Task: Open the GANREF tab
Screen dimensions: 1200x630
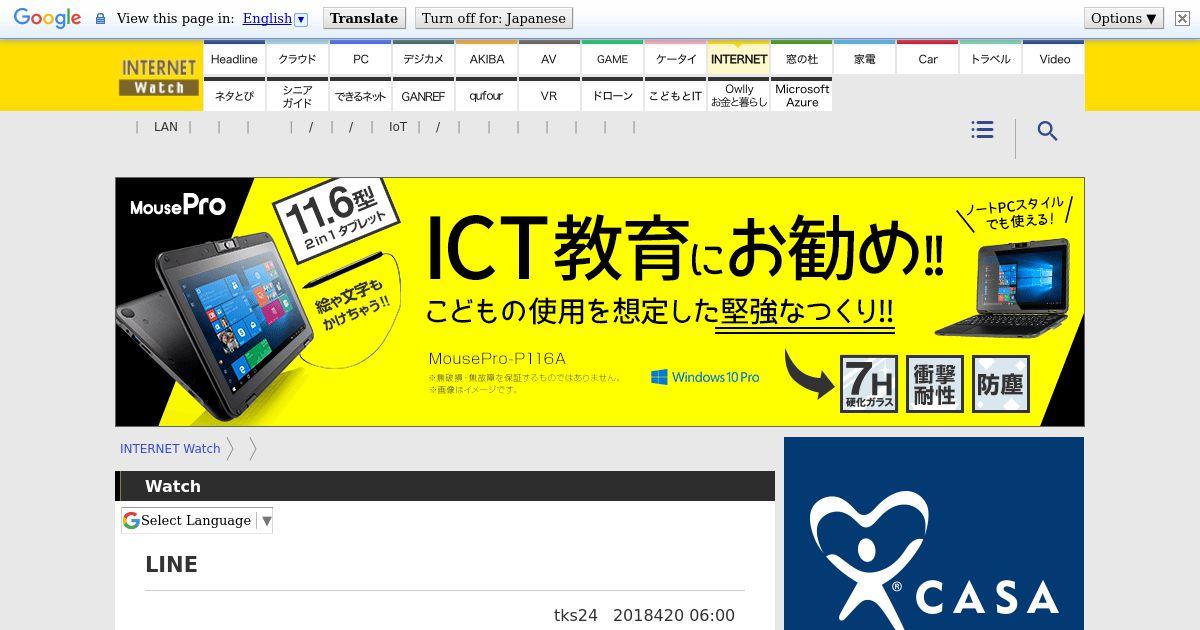Action: click(x=424, y=95)
